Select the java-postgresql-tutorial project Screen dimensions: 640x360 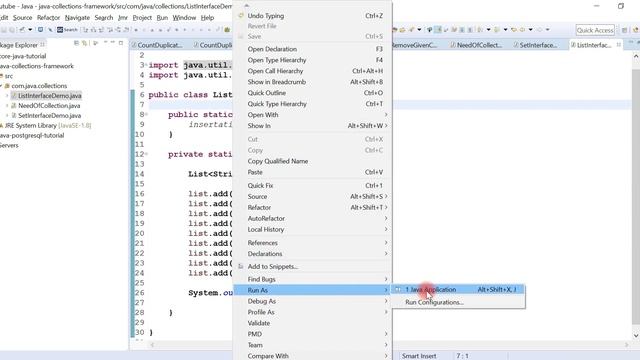pos(32,135)
